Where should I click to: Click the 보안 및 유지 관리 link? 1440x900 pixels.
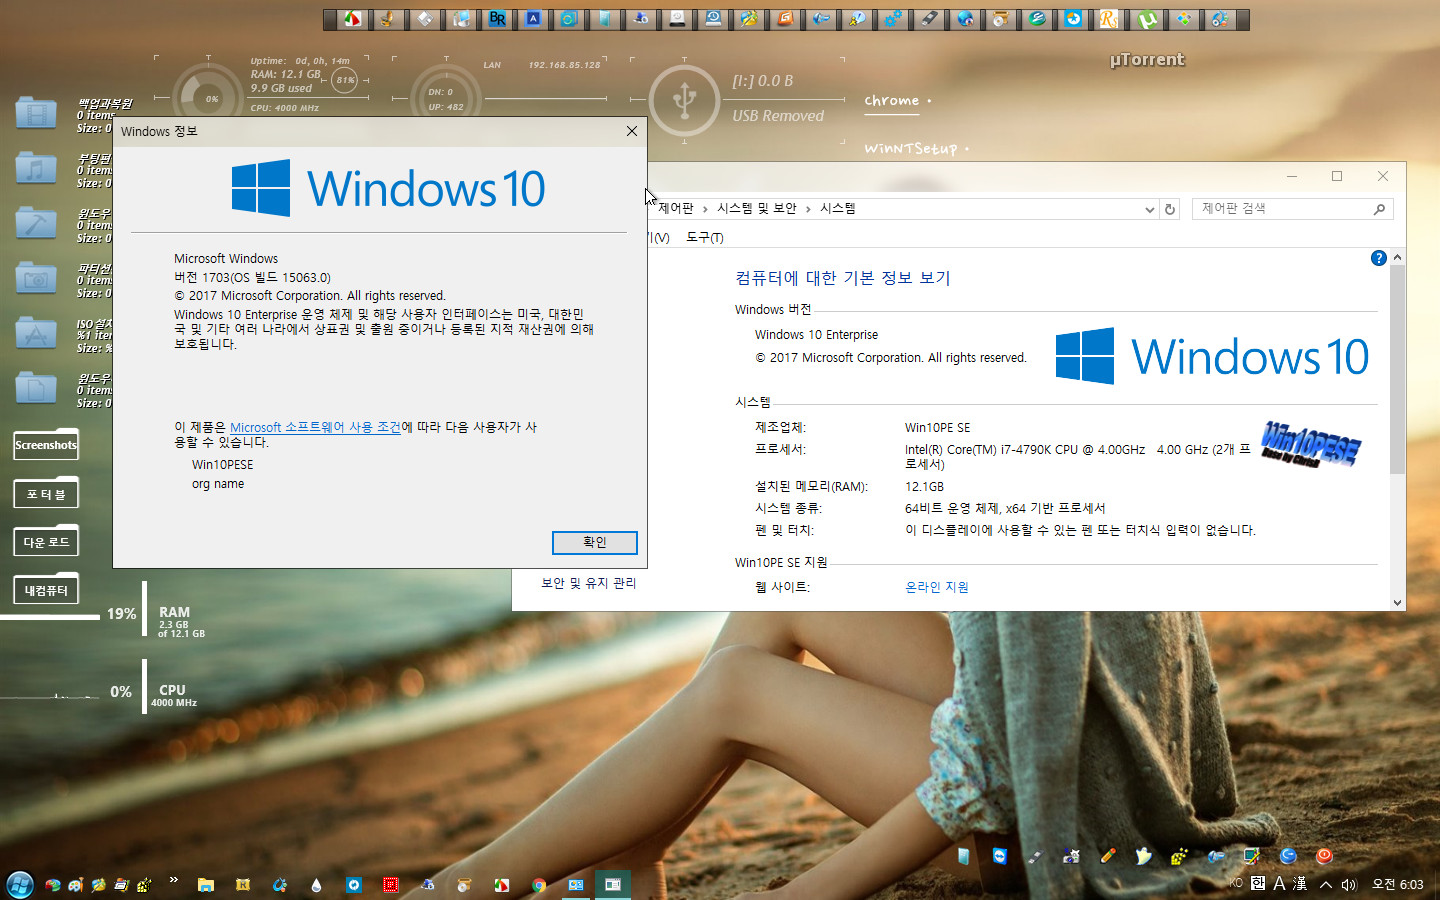tap(588, 583)
